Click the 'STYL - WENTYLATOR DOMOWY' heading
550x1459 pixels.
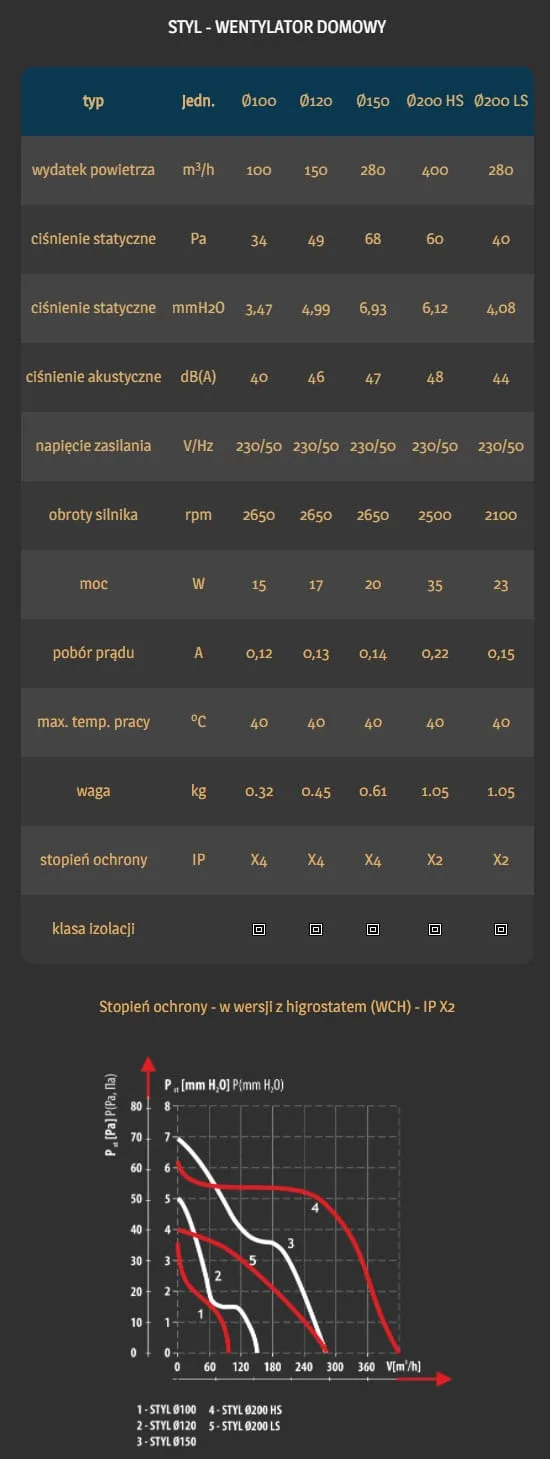277,27
